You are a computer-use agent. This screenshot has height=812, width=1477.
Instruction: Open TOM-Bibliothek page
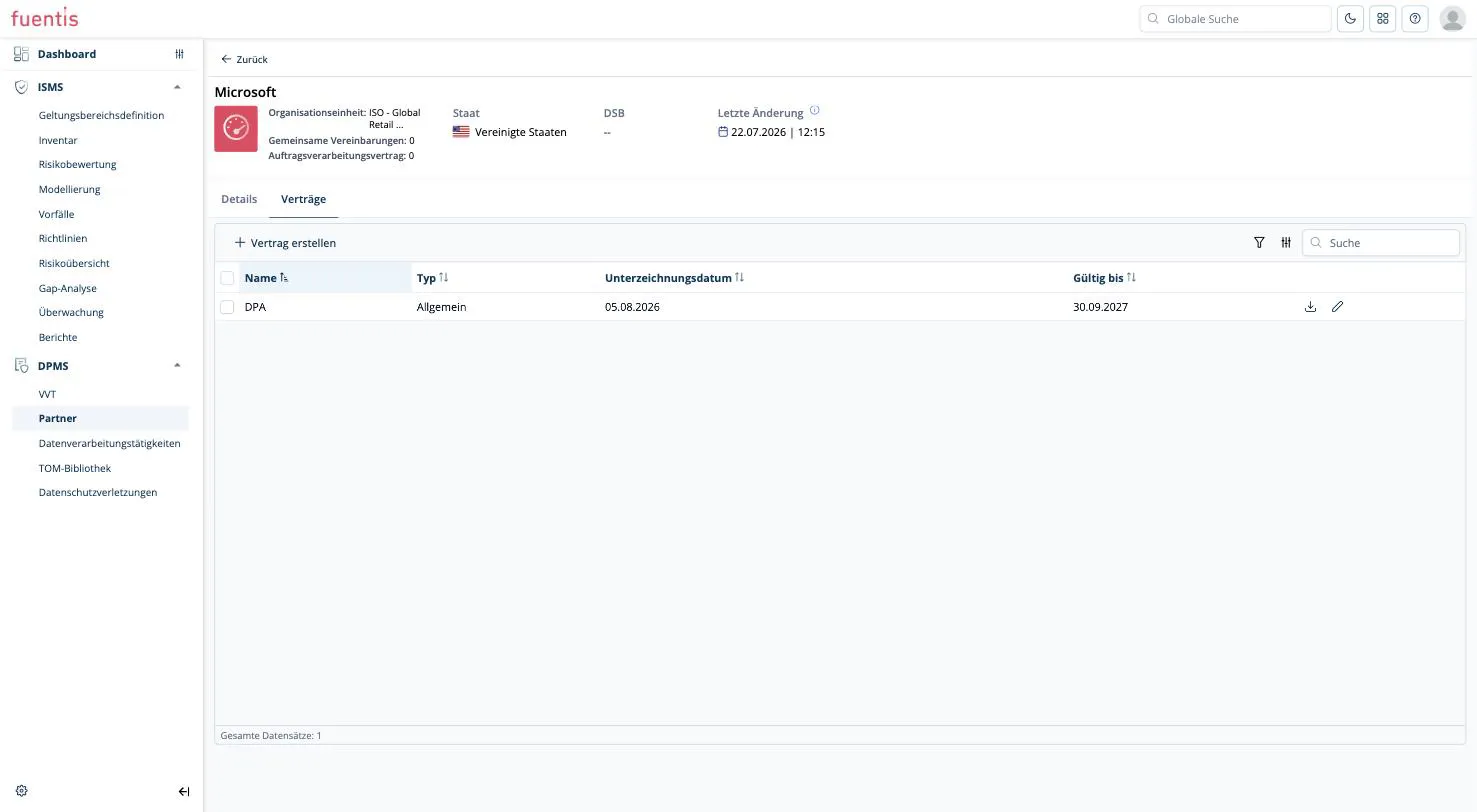pos(75,468)
